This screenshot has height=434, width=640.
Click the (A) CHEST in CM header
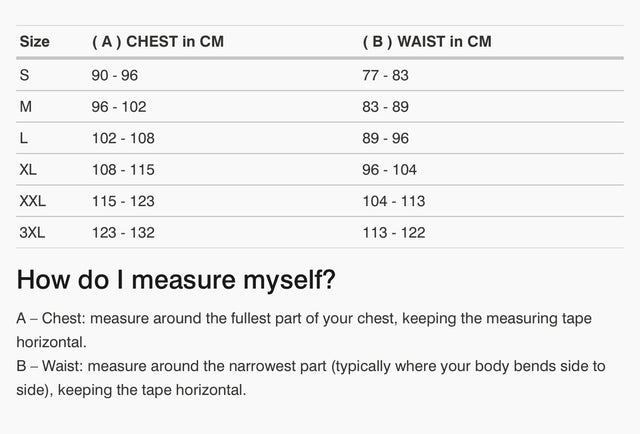click(x=157, y=42)
